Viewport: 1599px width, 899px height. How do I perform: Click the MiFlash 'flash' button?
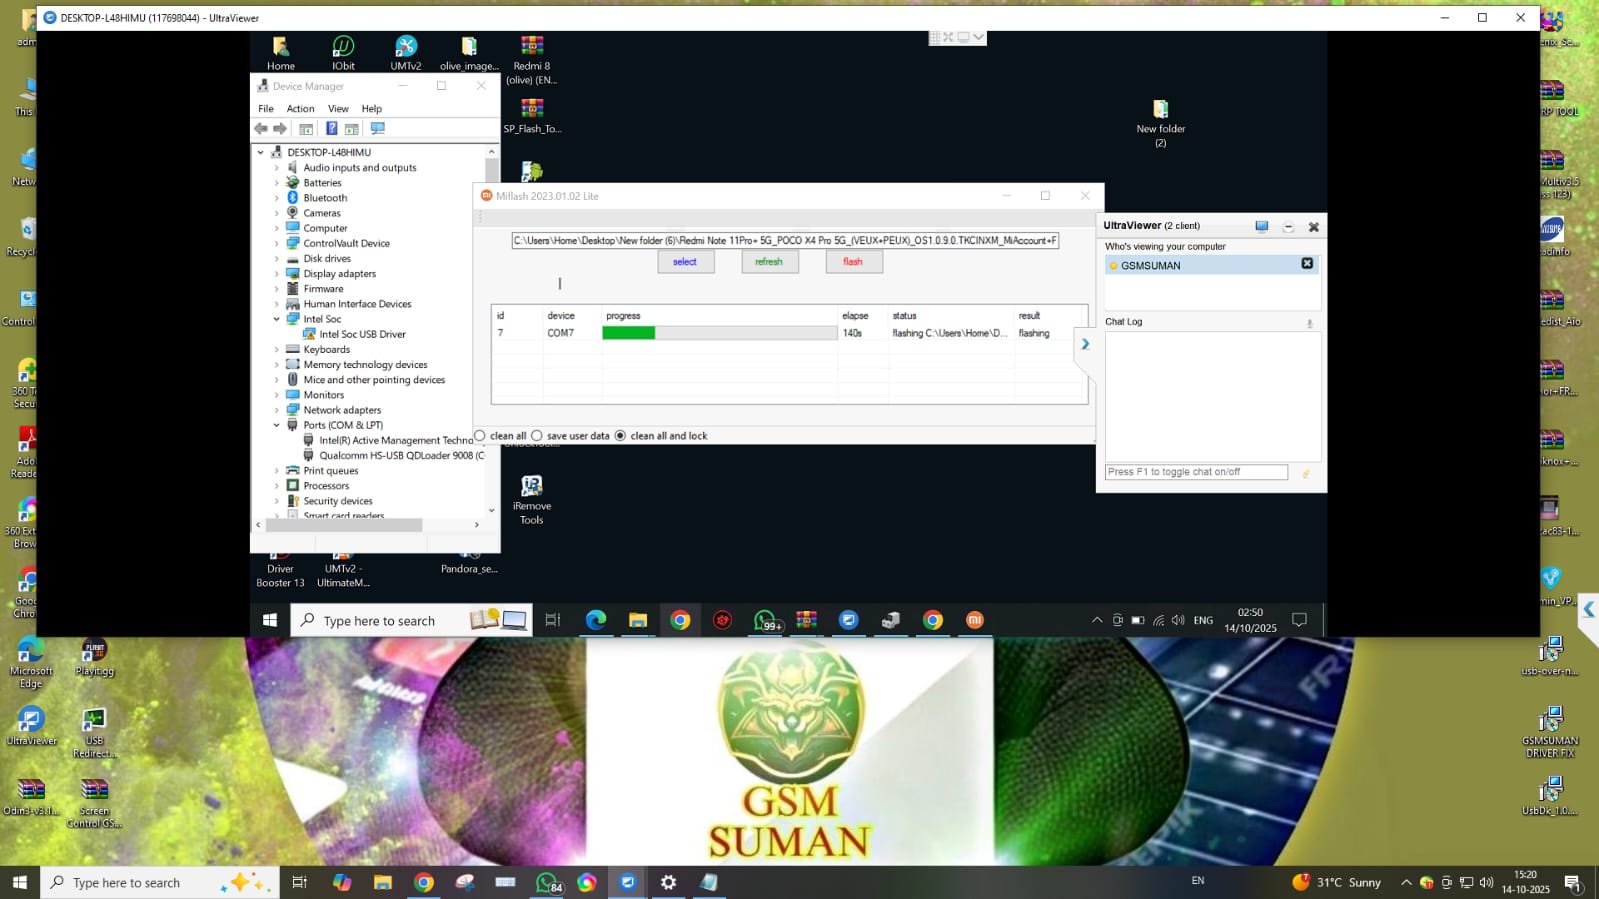(853, 262)
